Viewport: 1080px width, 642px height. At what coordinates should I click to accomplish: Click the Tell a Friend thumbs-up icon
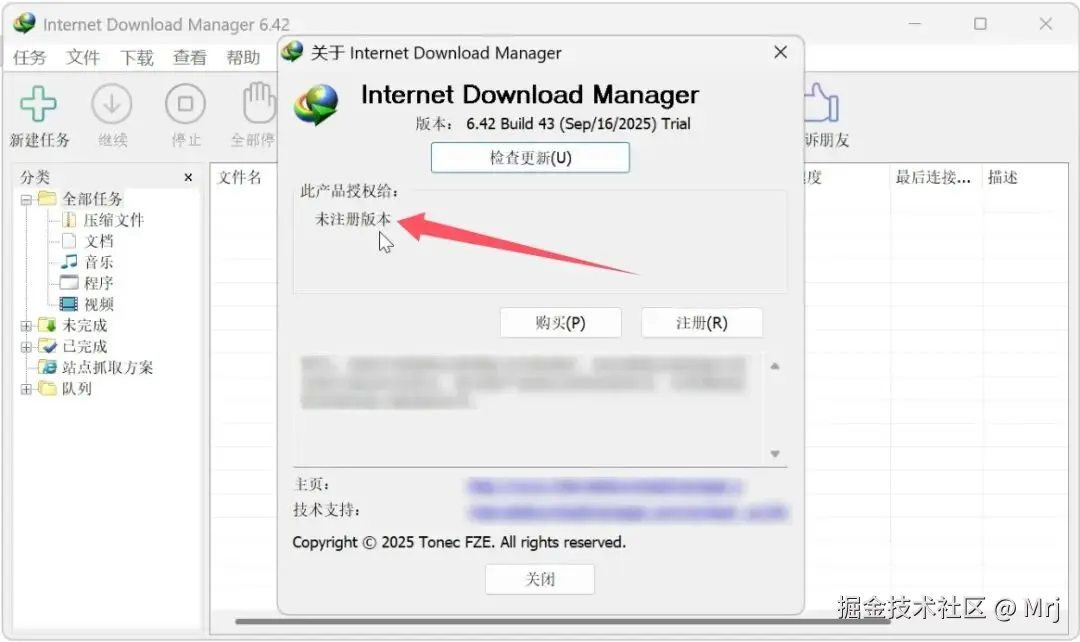pyautogui.click(x=821, y=103)
